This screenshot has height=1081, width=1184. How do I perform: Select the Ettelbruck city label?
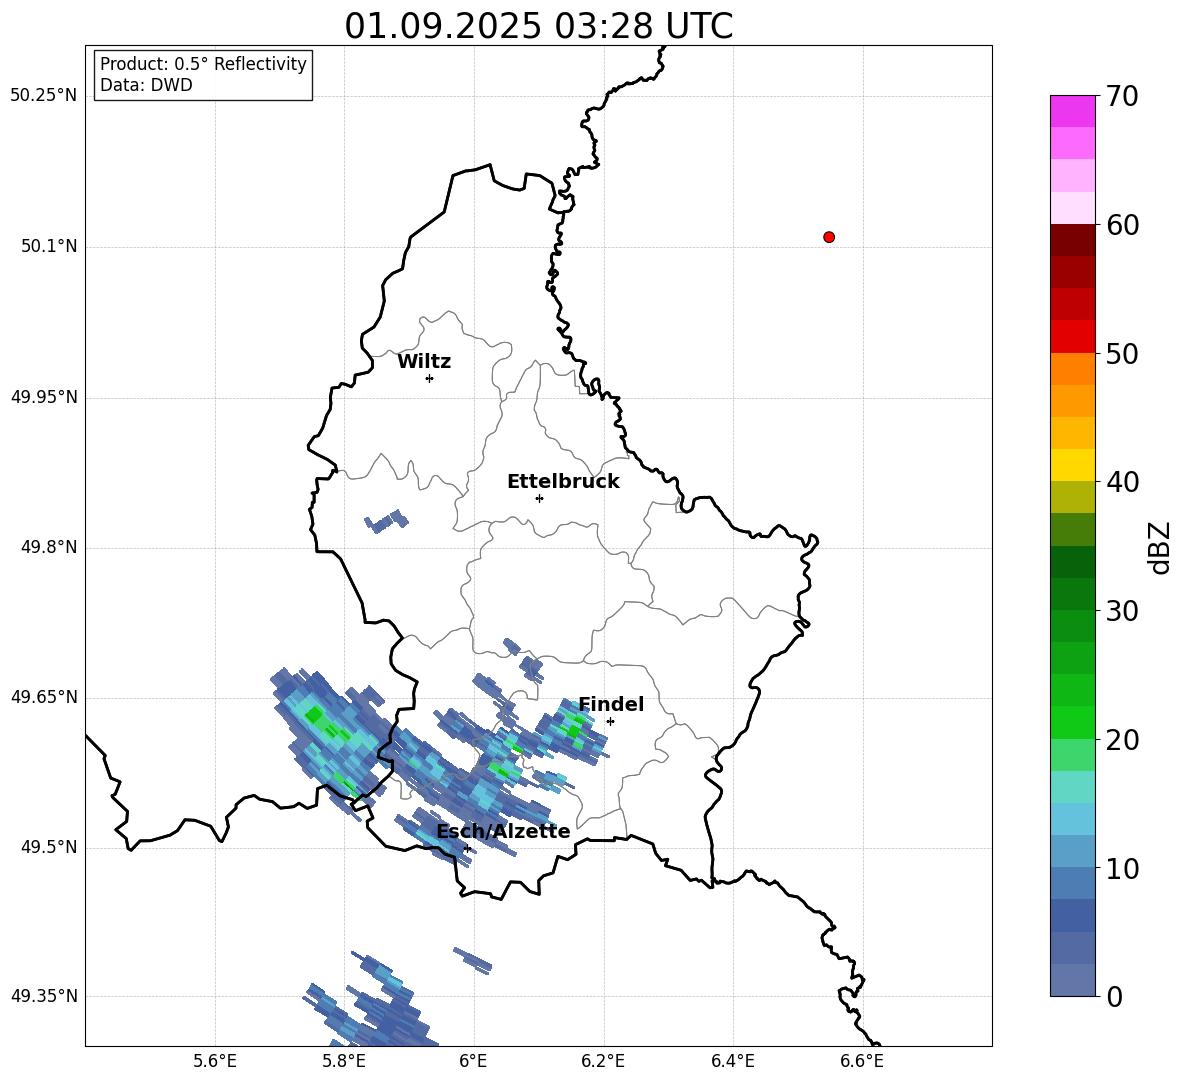tap(563, 482)
